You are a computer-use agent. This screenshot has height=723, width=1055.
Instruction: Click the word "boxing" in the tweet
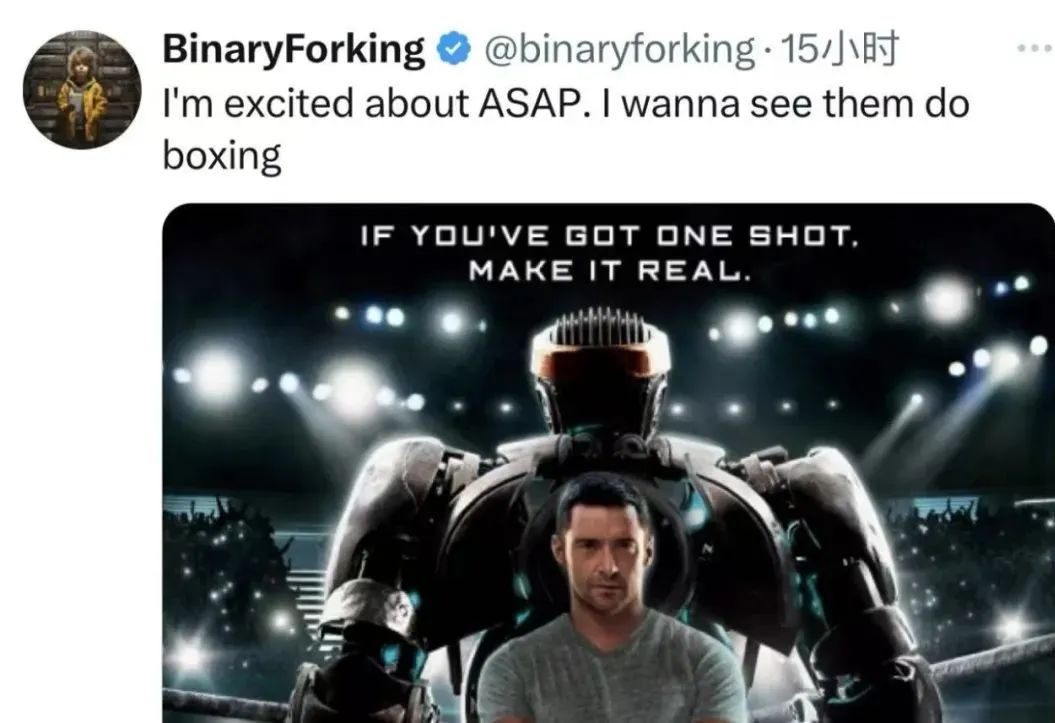pos(222,157)
